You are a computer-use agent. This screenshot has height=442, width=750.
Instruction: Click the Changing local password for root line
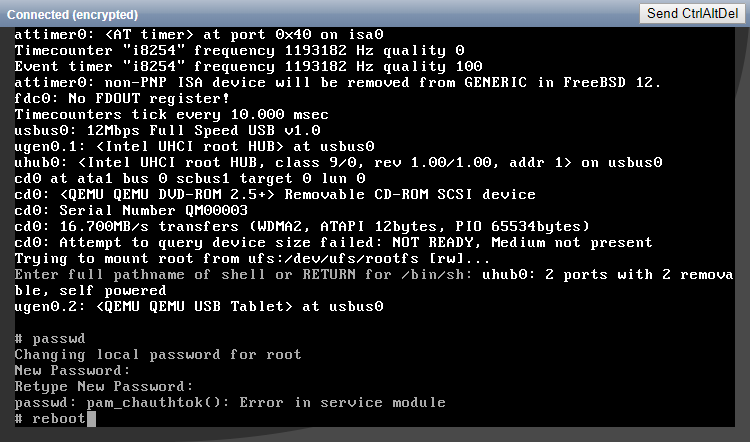157,355
